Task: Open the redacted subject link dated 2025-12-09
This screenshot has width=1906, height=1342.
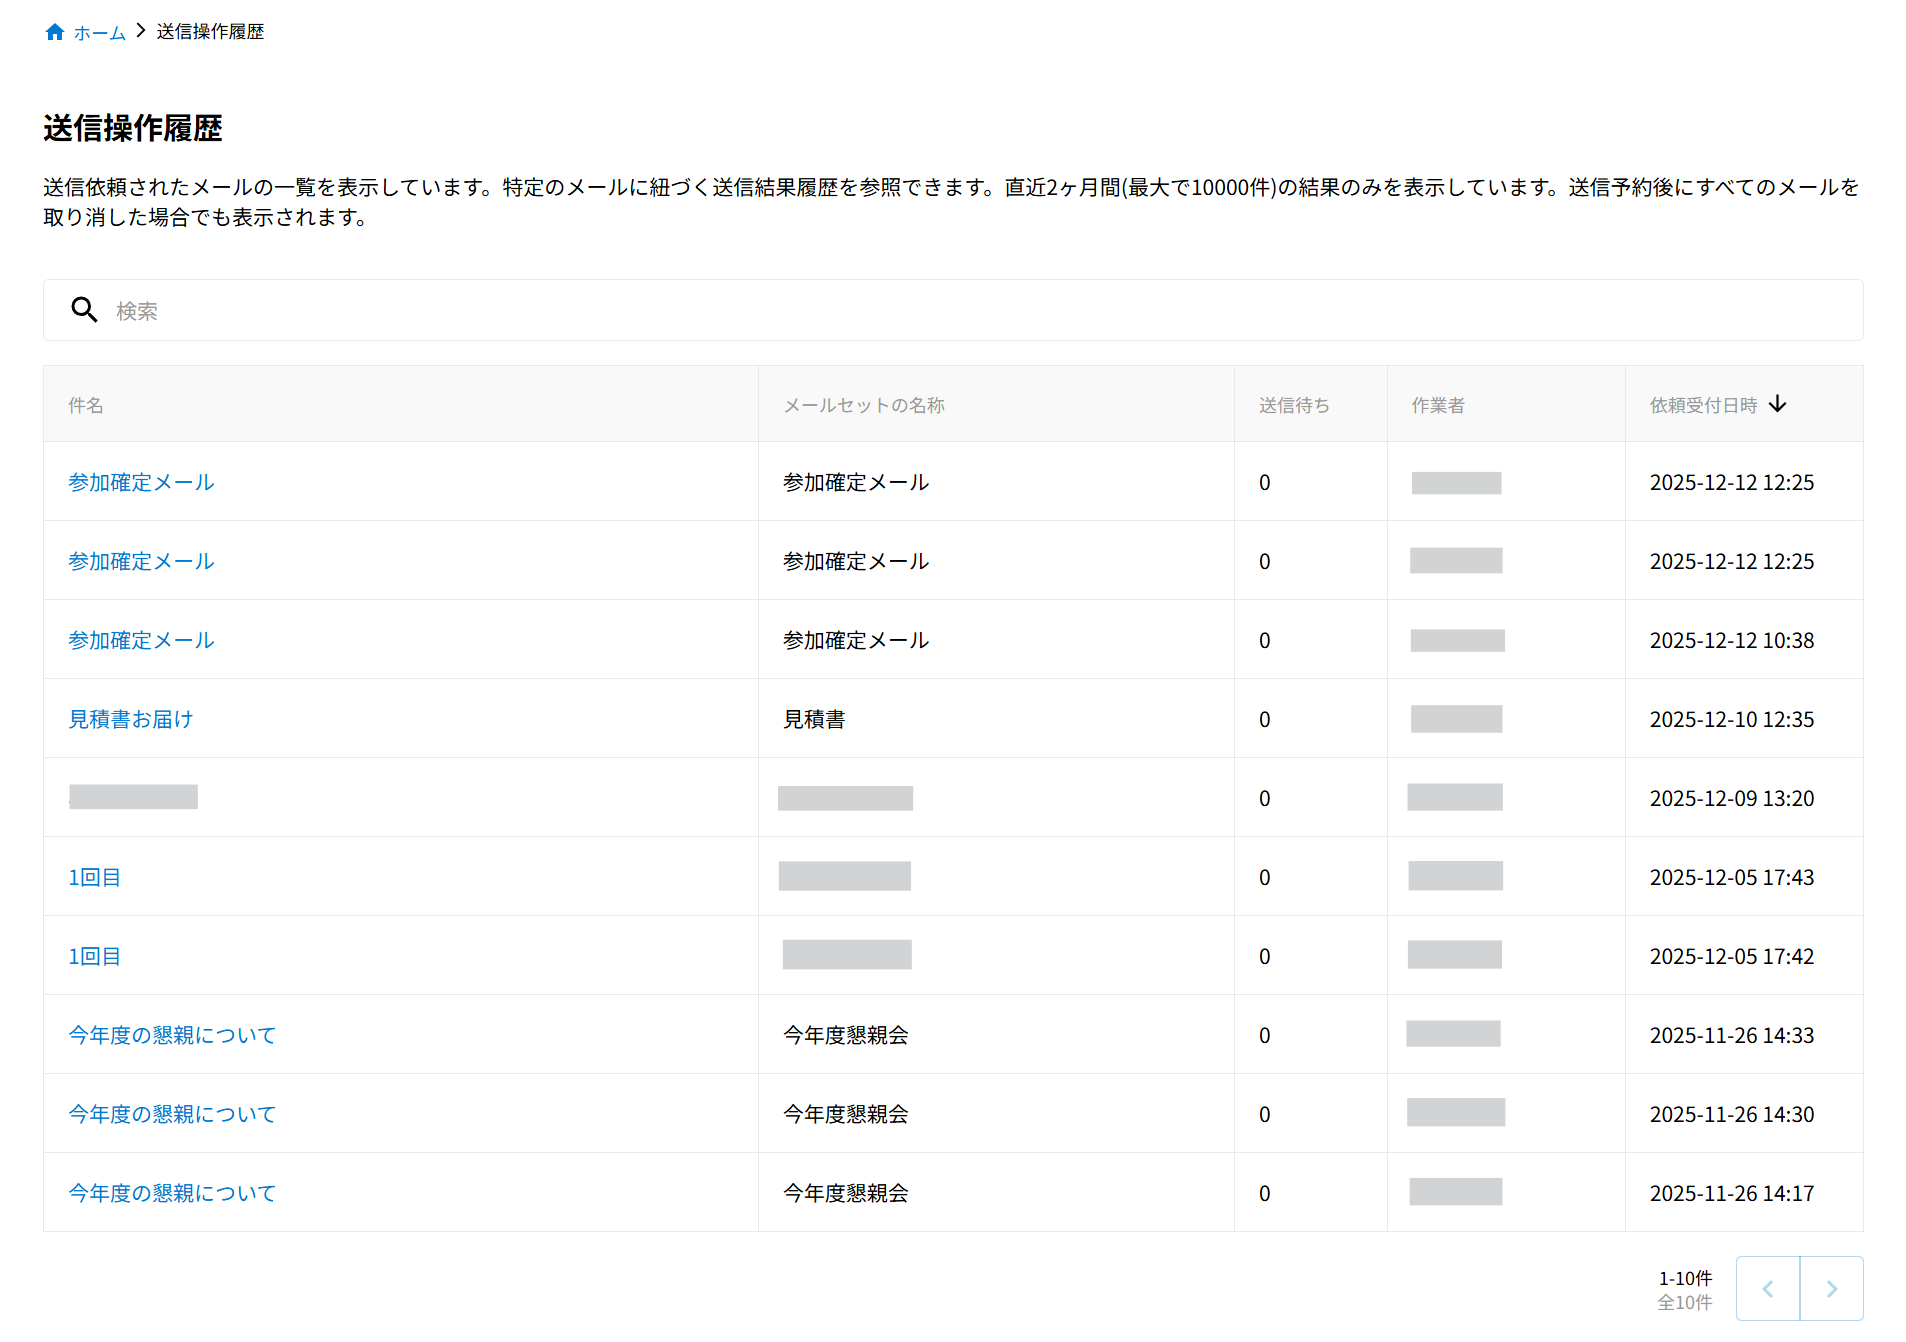Action: (x=133, y=797)
